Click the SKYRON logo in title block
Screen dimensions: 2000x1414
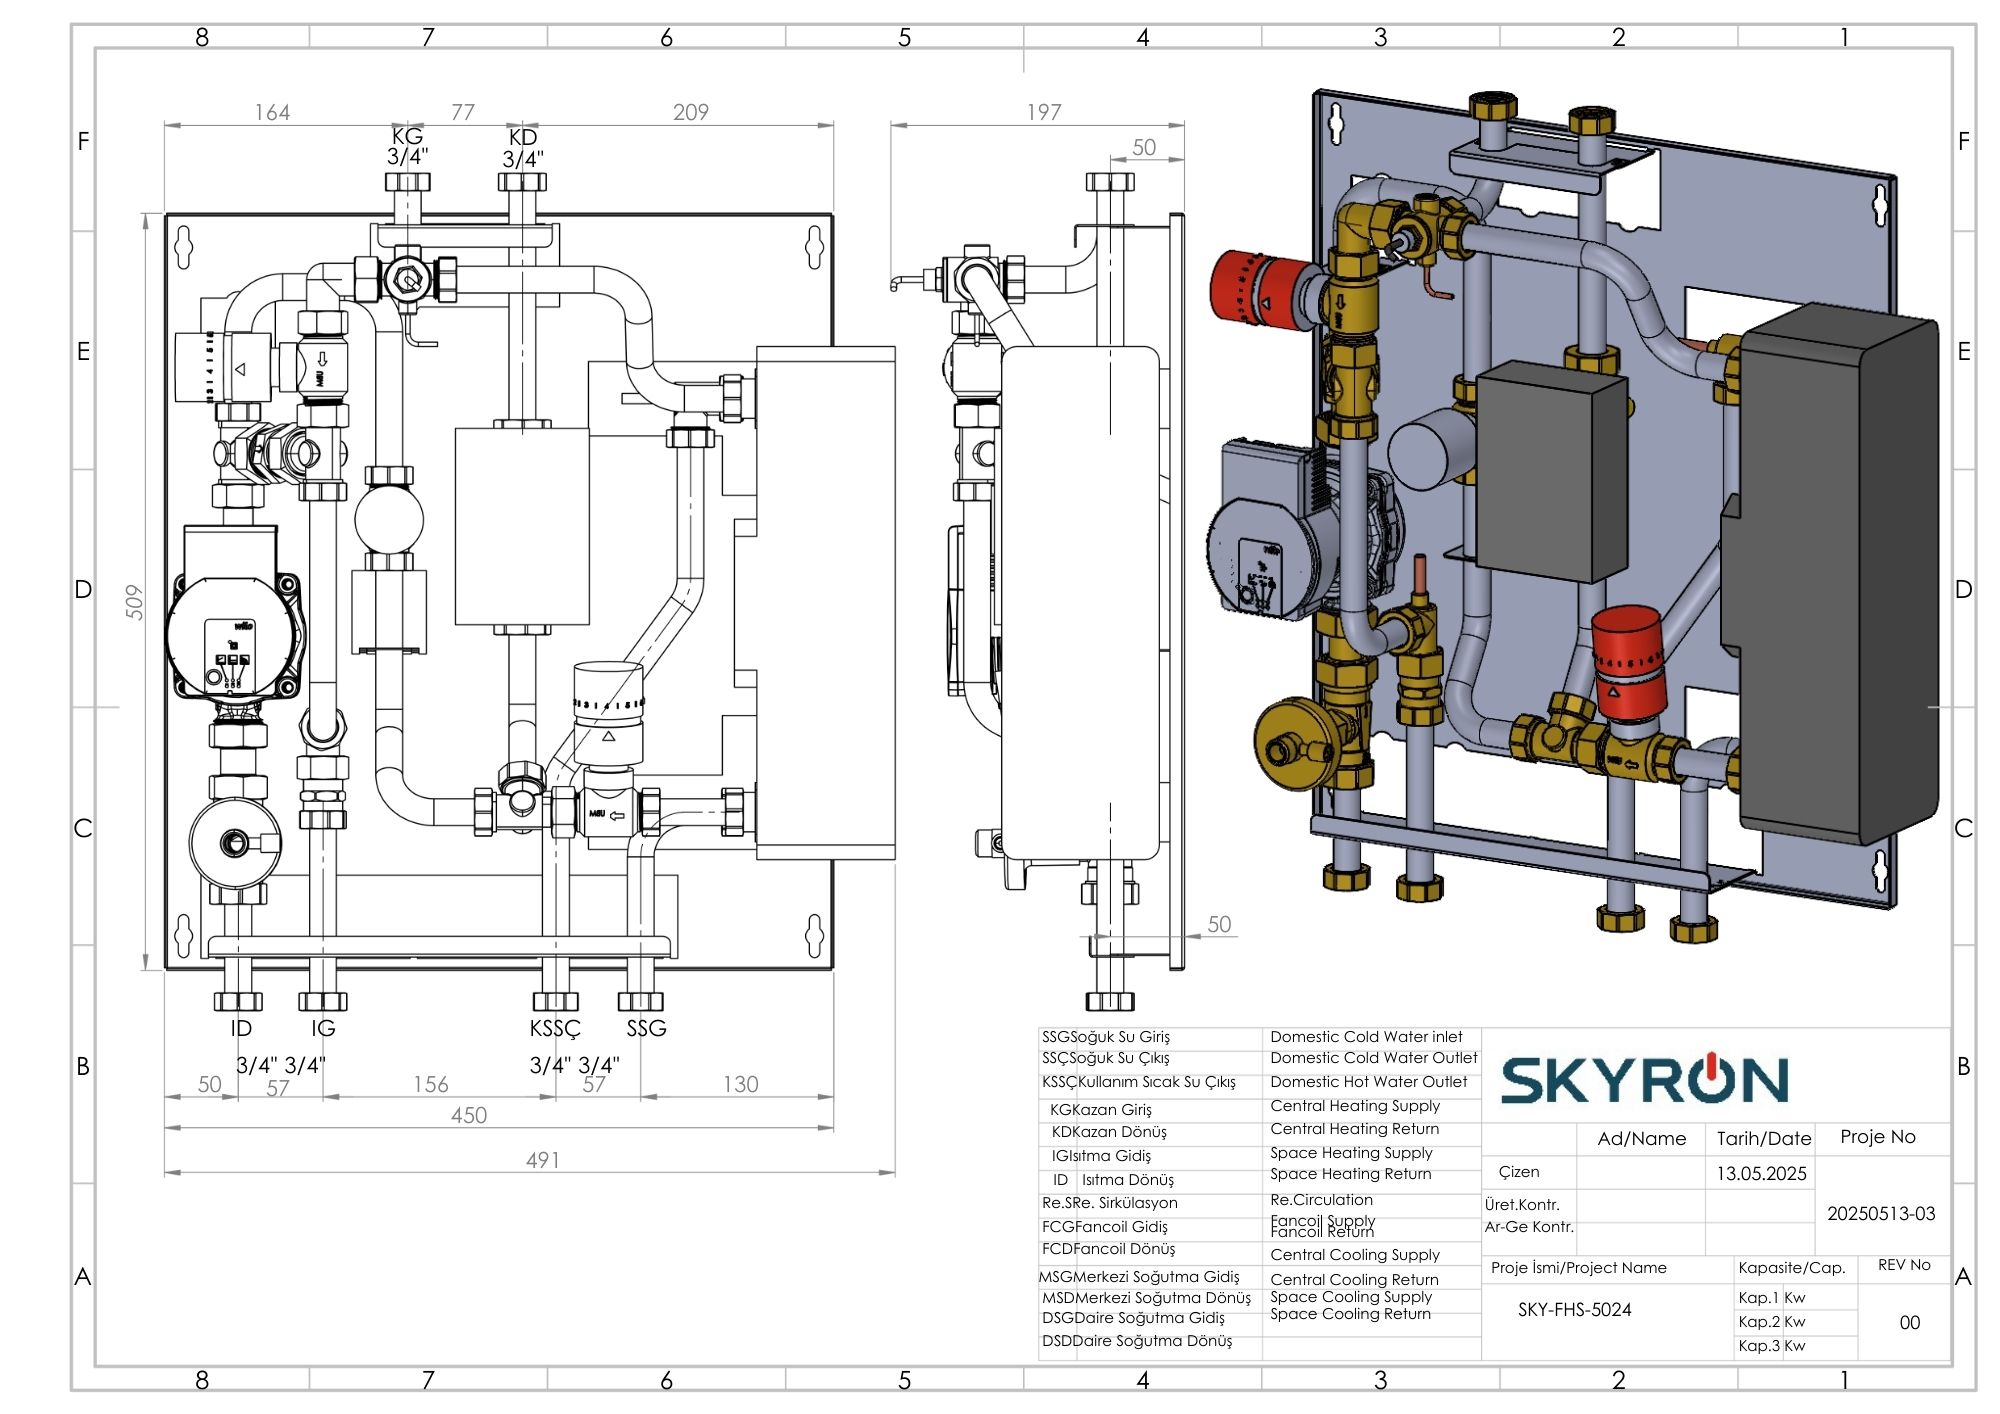pyautogui.click(x=1644, y=1080)
